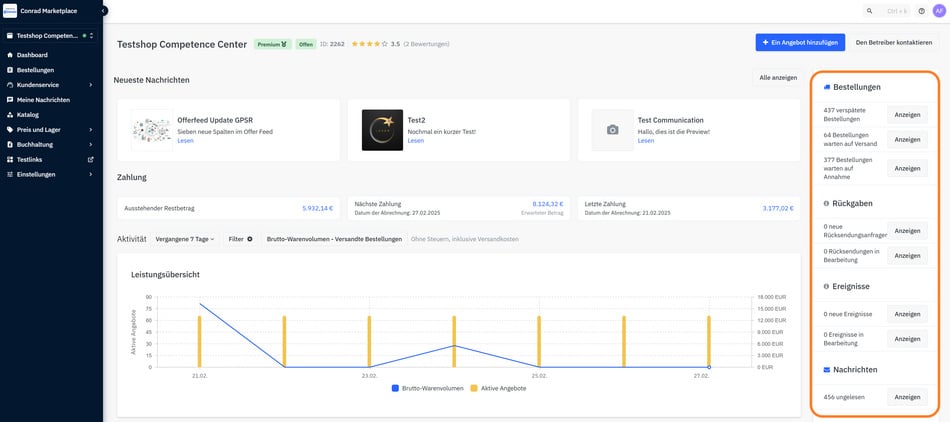This screenshot has width=950, height=422.
Task: Toggle the Aktive Angebote yellow legend swatch
Action: tap(474, 388)
